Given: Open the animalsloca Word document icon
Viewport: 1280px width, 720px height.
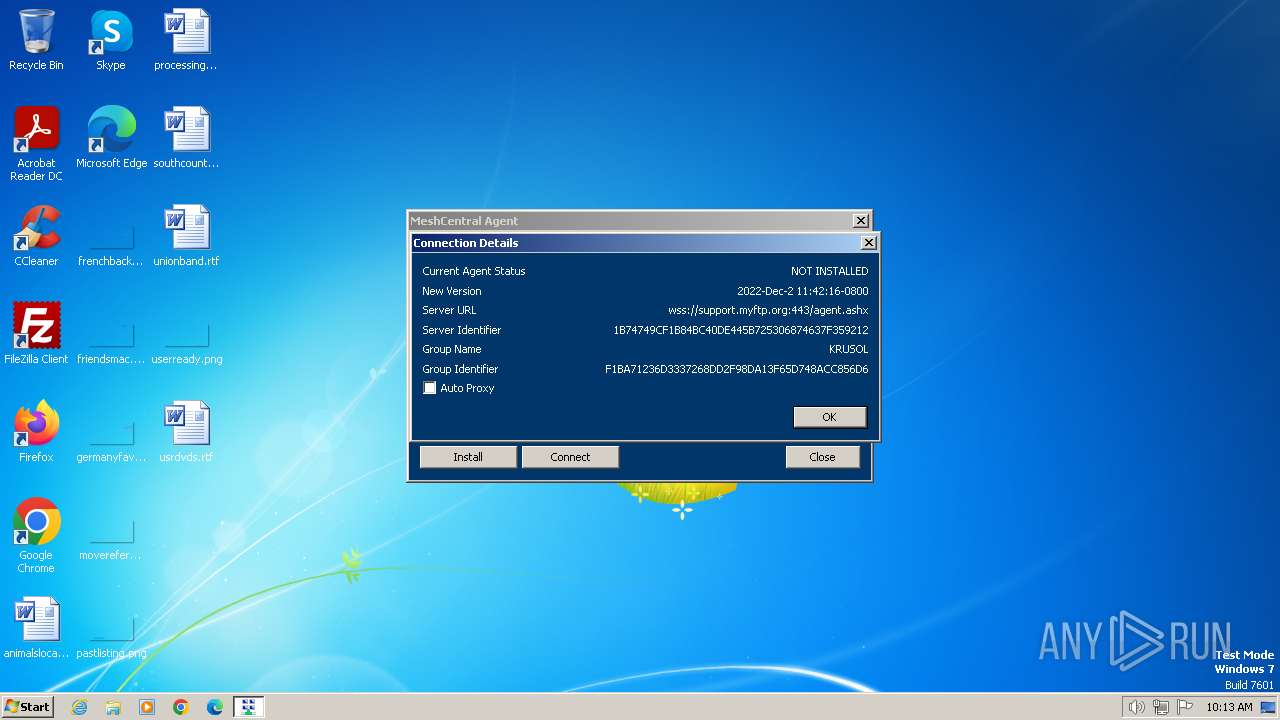Looking at the screenshot, I should coord(36,627).
